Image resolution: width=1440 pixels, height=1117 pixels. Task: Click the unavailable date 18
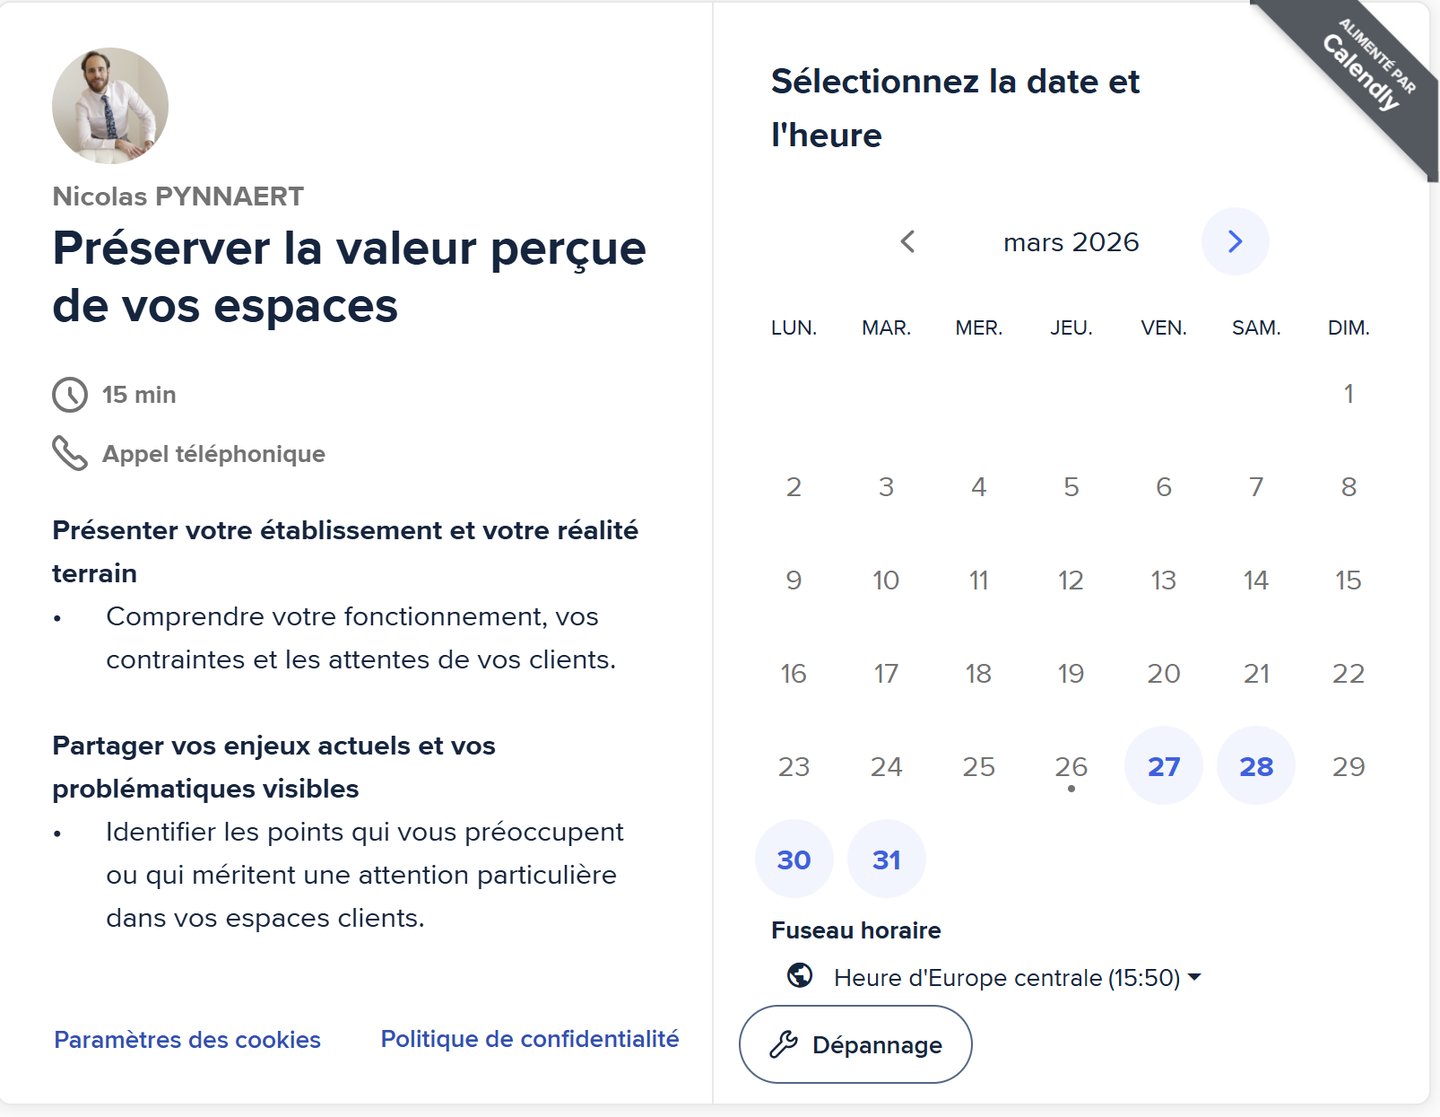[979, 673]
